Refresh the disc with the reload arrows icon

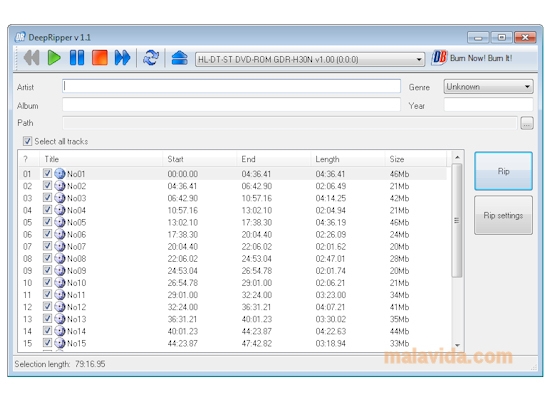tap(151, 58)
